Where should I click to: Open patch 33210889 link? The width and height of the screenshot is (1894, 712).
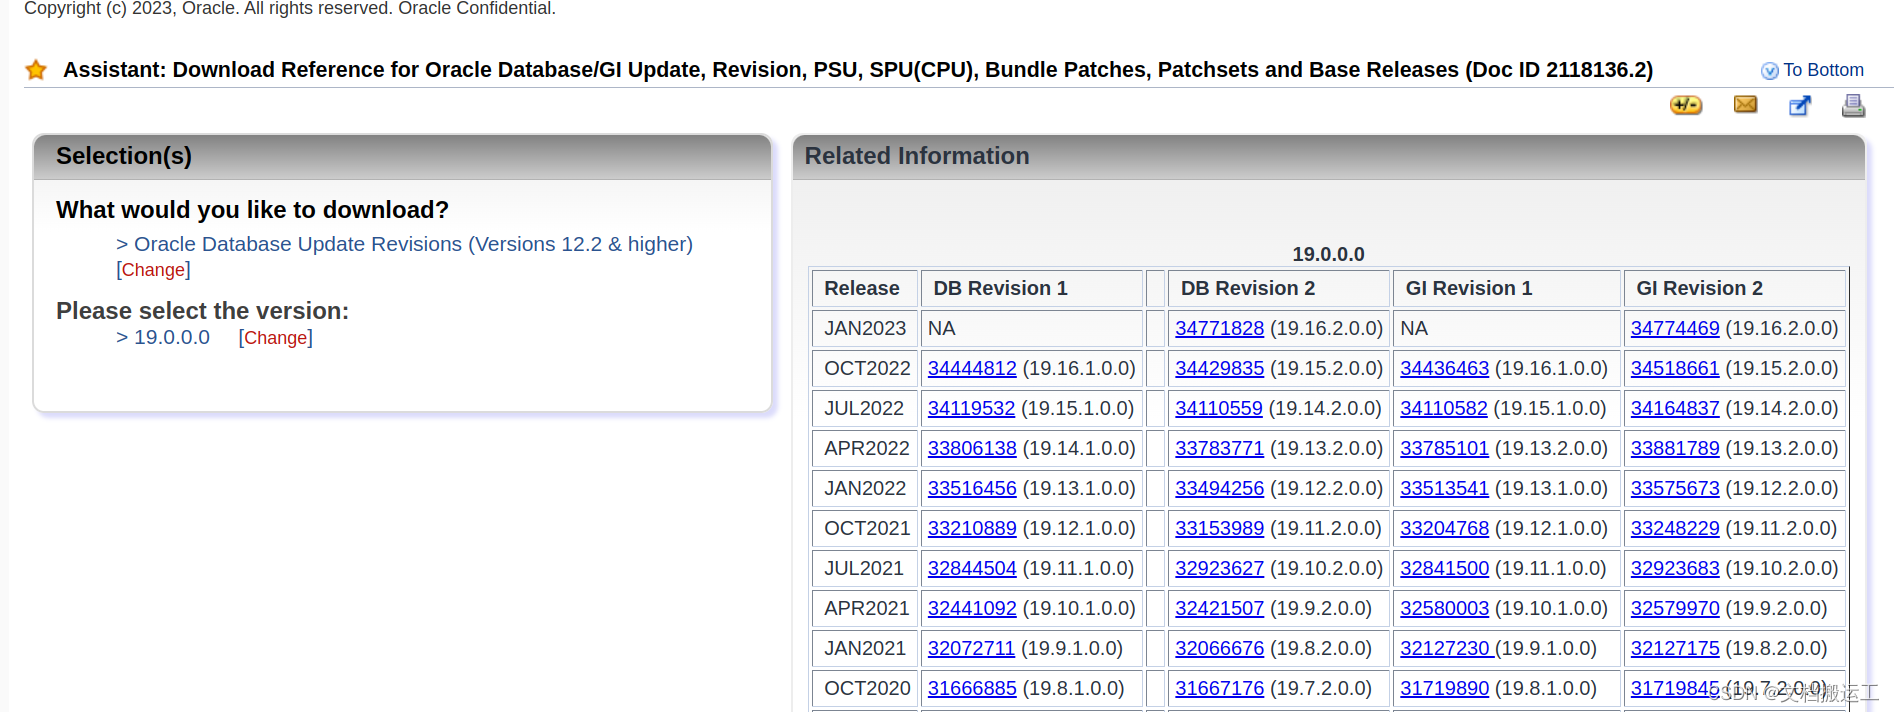(972, 528)
